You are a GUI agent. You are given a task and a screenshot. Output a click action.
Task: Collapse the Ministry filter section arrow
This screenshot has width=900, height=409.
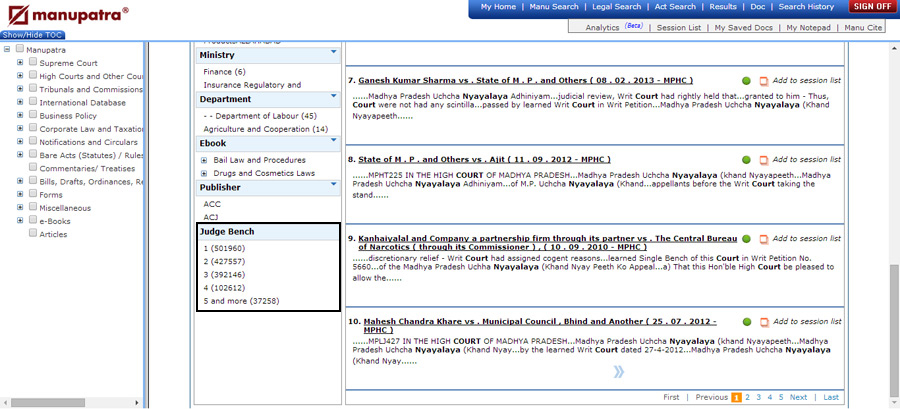333,55
